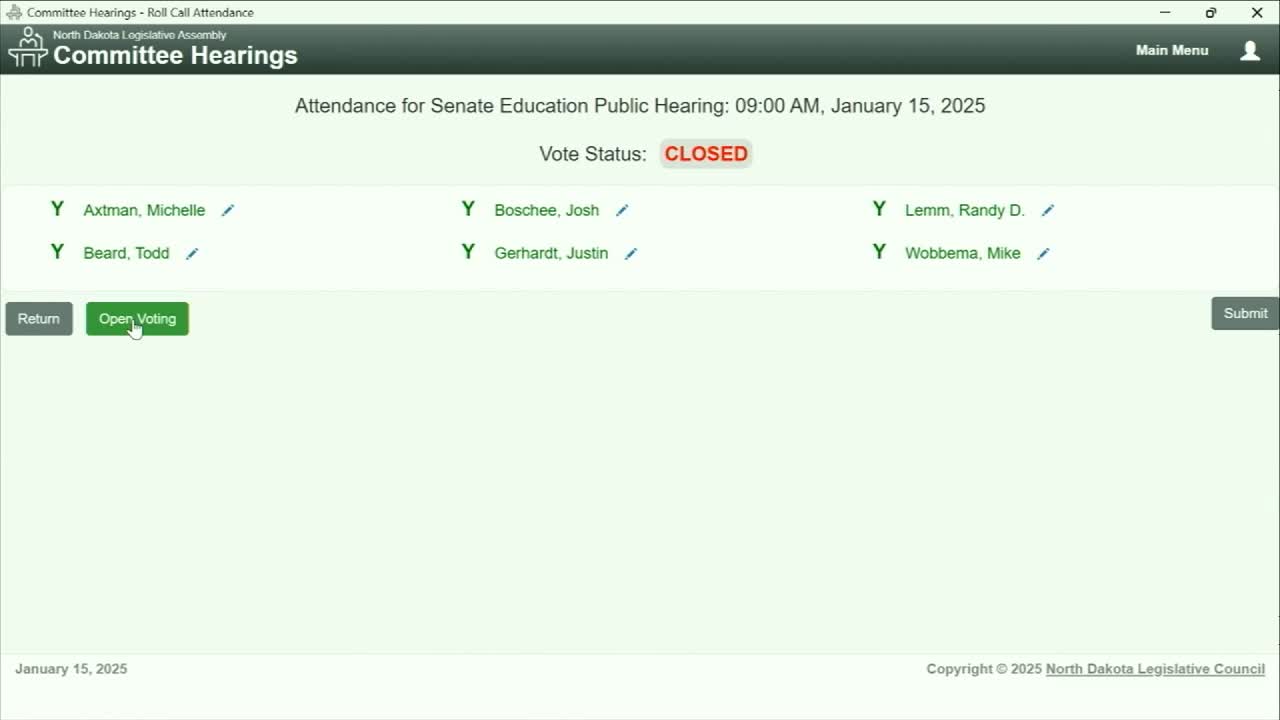Submit the roll call attendance
The image size is (1280, 720).
pos(1245,313)
